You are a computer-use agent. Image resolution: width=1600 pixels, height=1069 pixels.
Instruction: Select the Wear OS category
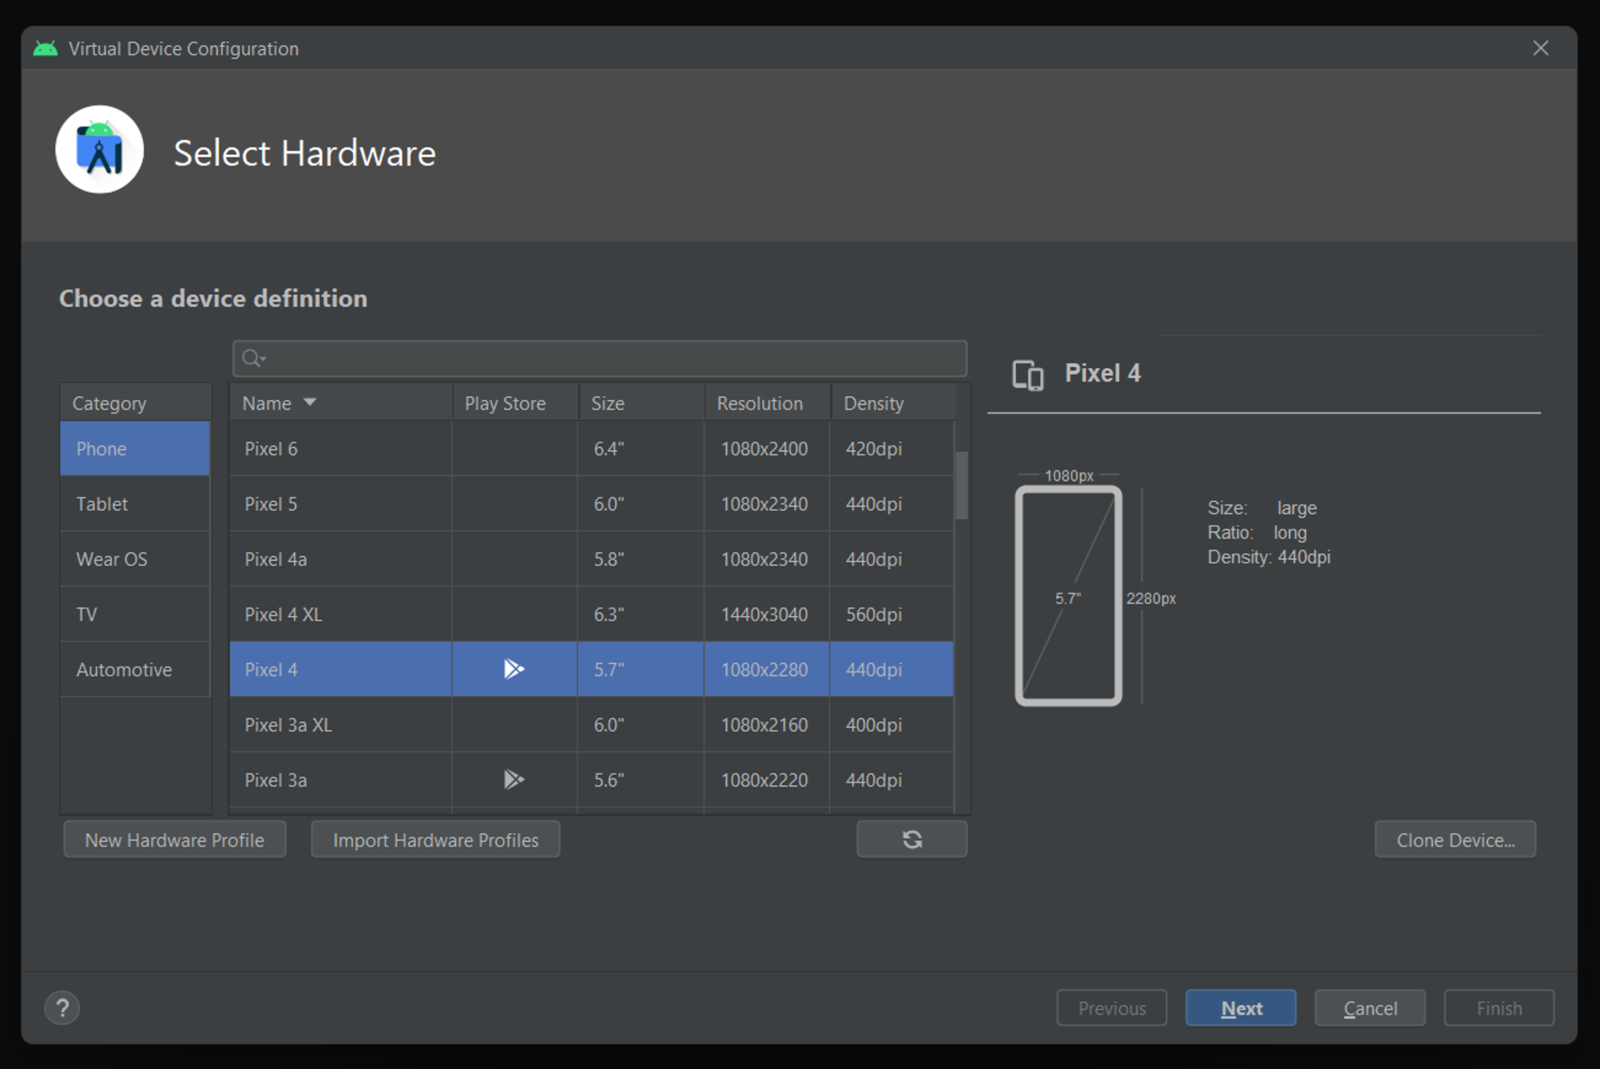pyautogui.click(x=135, y=559)
